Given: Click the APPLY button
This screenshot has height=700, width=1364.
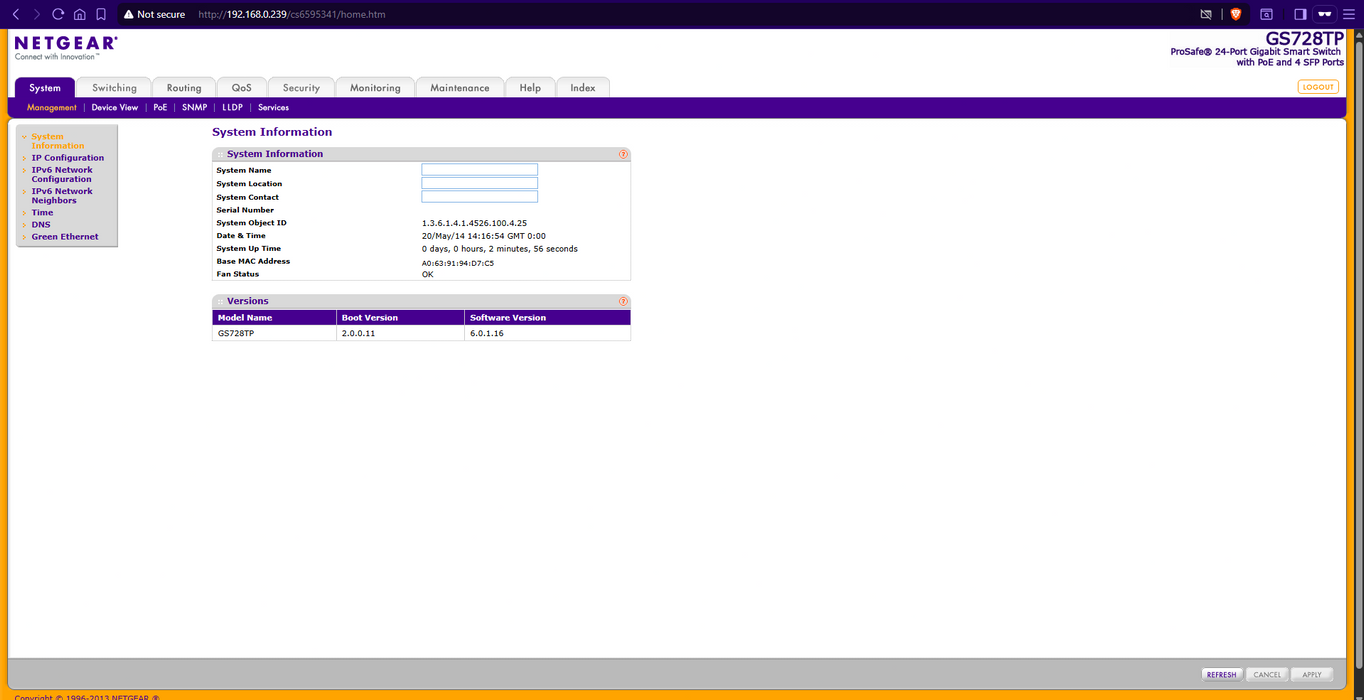Looking at the screenshot, I should [1312, 675].
